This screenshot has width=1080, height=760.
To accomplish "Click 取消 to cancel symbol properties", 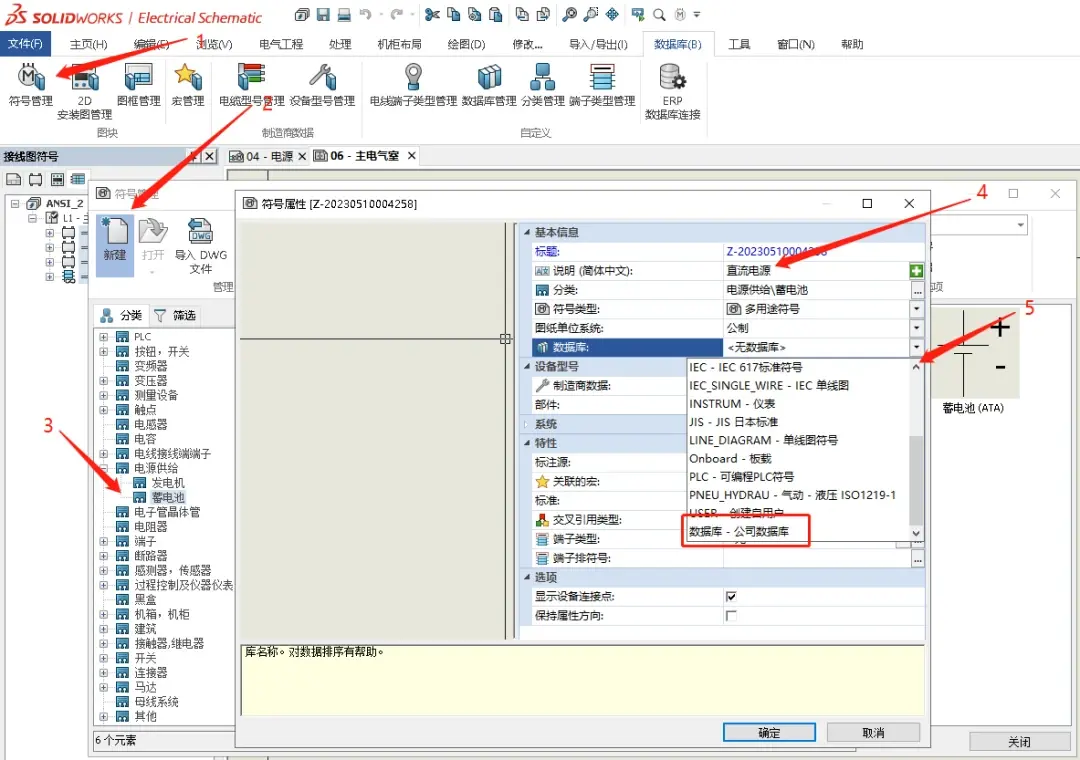I will tap(873, 732).
